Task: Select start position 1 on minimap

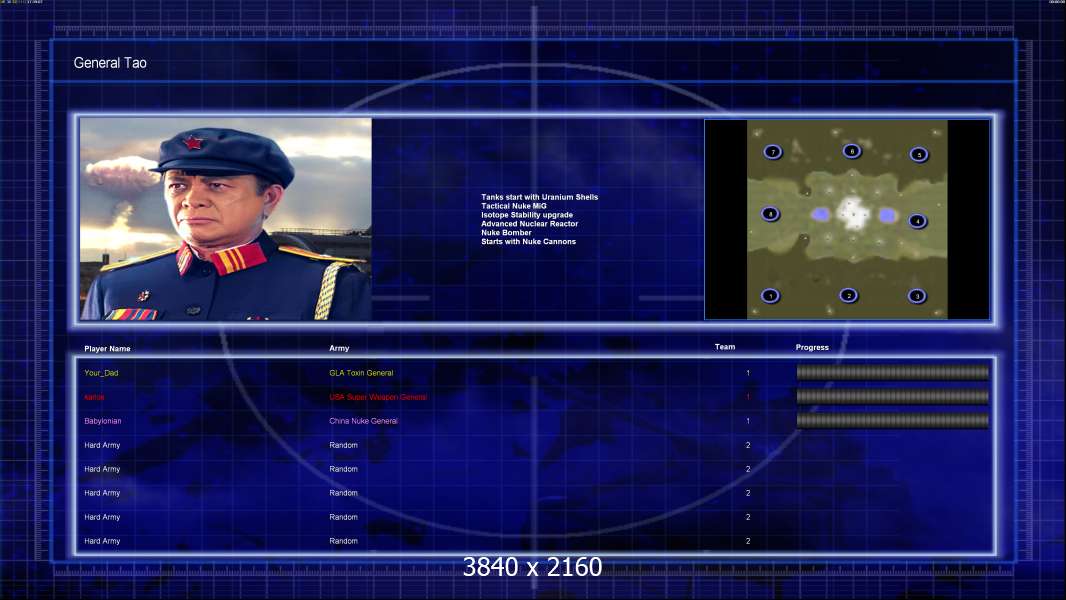Action: click(x=770, y=296)
